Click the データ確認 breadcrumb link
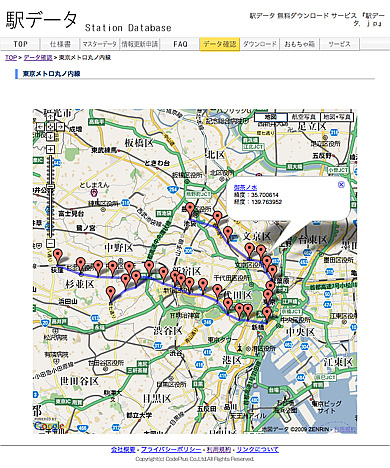The height and width of the screenshot is (468, 390). pos(38,58)
